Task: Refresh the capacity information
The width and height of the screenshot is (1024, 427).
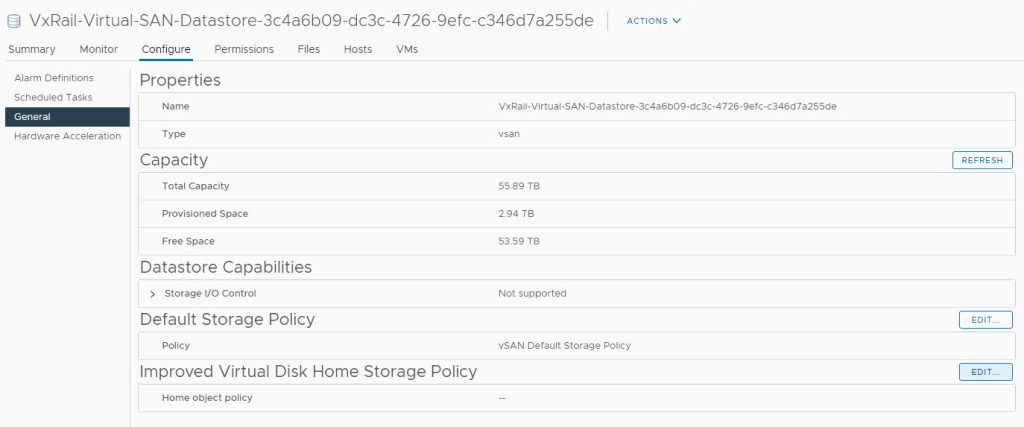Action: [x=982, y=160]
